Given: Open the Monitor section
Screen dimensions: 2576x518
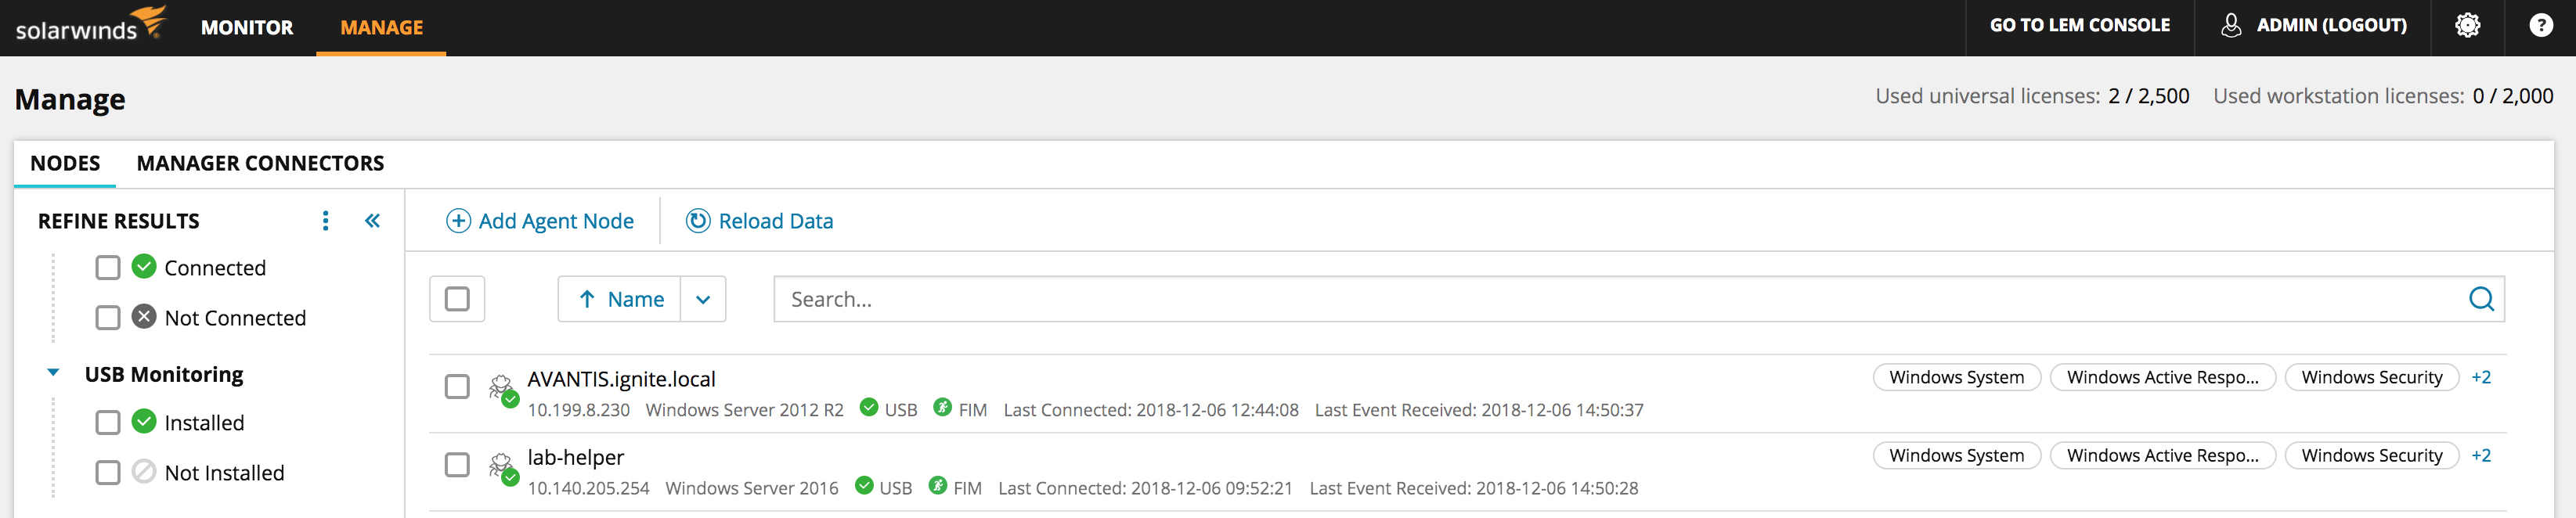Looking at the screenshot, I should click(x=248, y=28).
